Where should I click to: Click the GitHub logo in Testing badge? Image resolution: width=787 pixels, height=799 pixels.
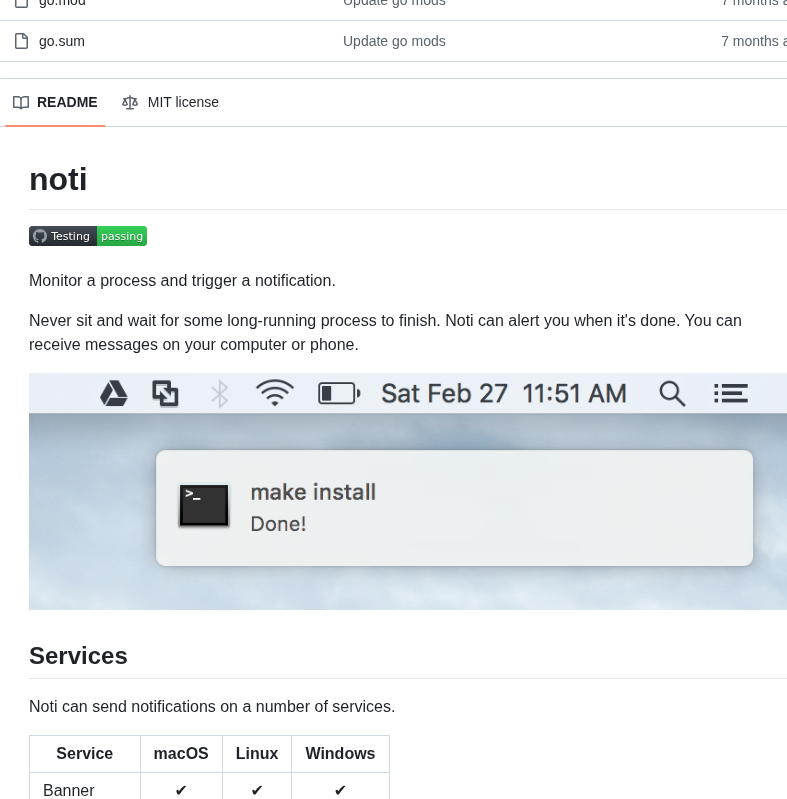[x=40, y=236]
